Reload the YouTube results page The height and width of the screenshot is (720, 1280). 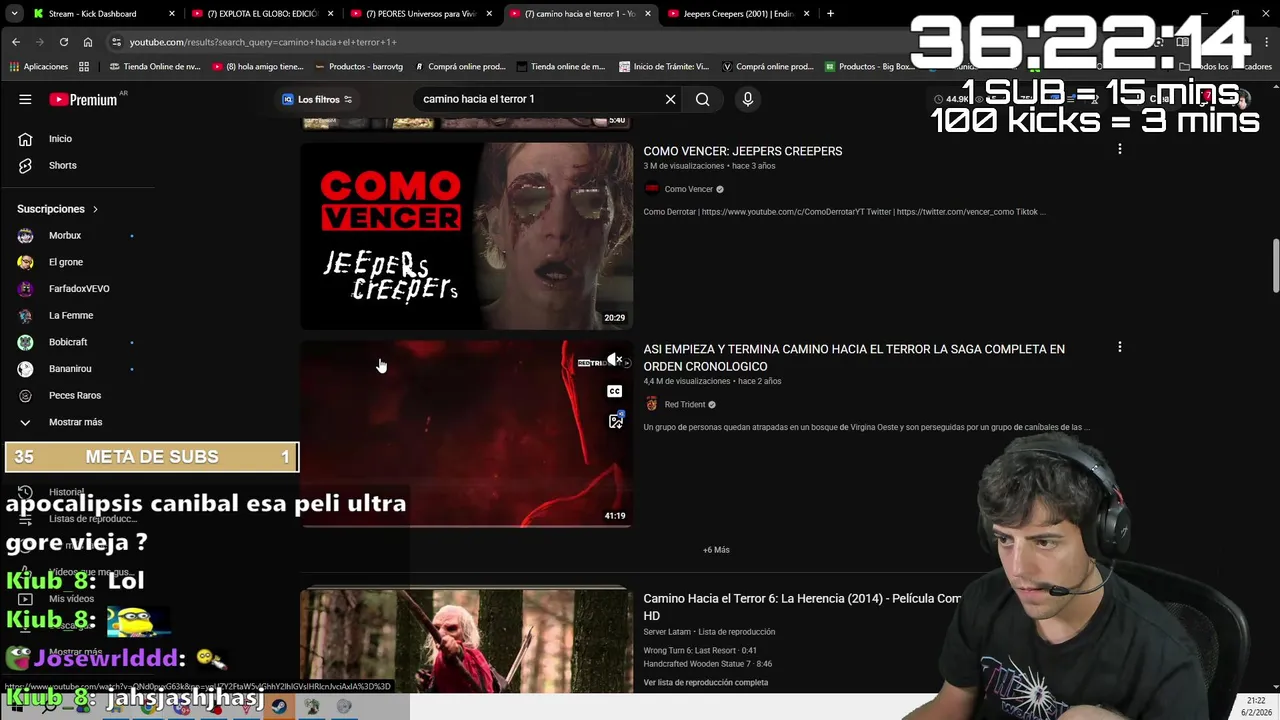point(64,42)
